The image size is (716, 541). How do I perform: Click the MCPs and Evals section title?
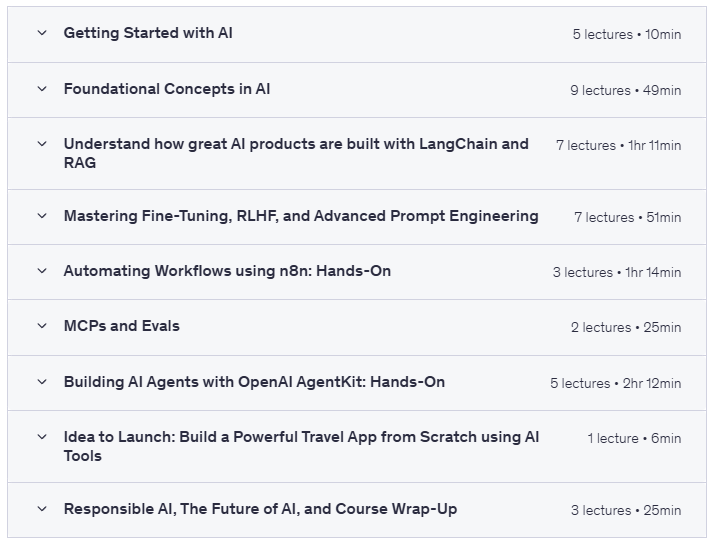click(122, 326)
